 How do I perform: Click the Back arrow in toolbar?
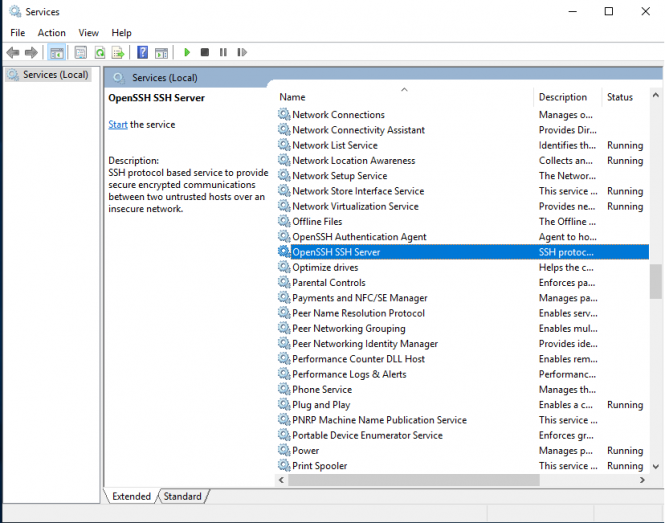coord(13,52)
